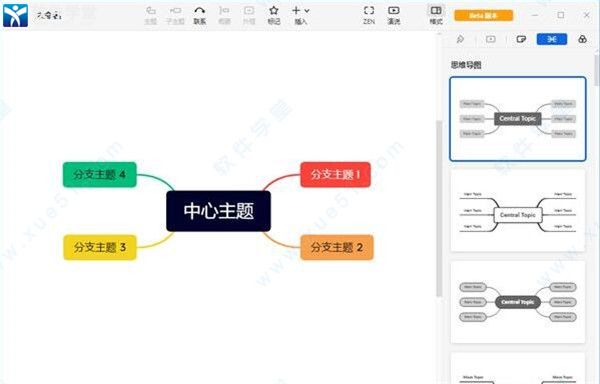Choose the first gray Central Topic structure

point(518,119)
